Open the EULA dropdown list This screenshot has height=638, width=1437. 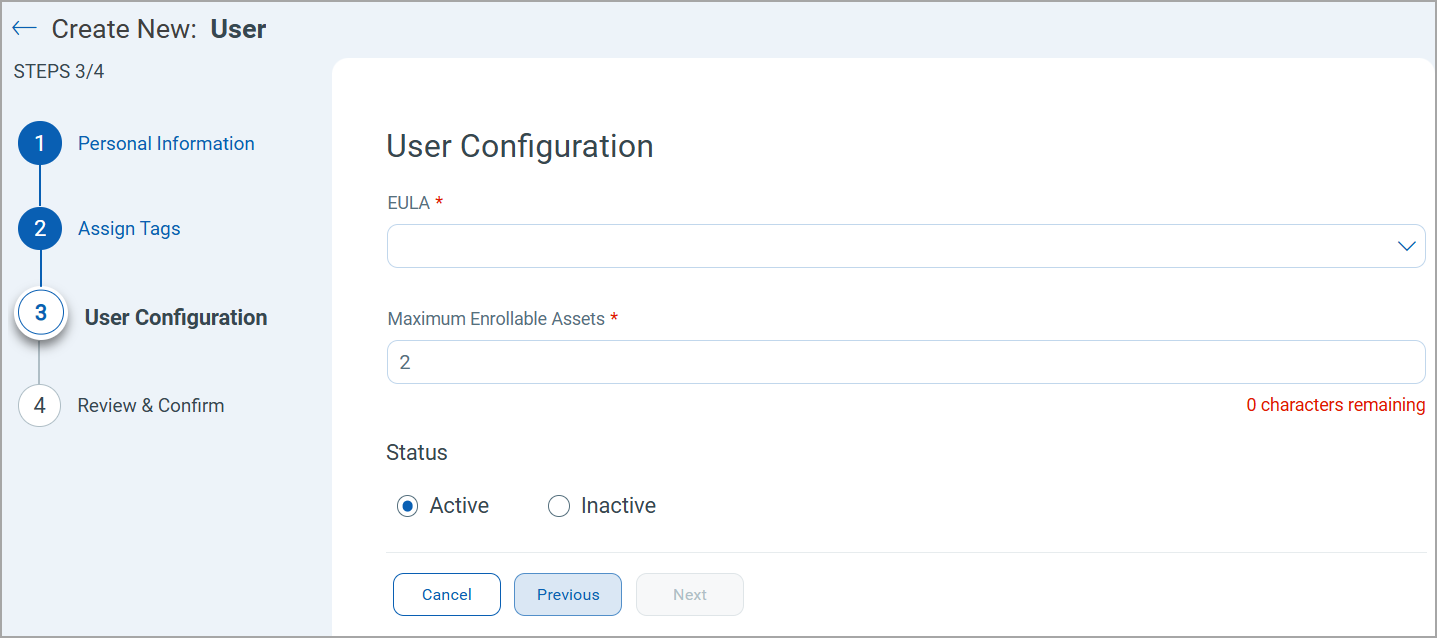pyautogui.click(x=906, y=246)
